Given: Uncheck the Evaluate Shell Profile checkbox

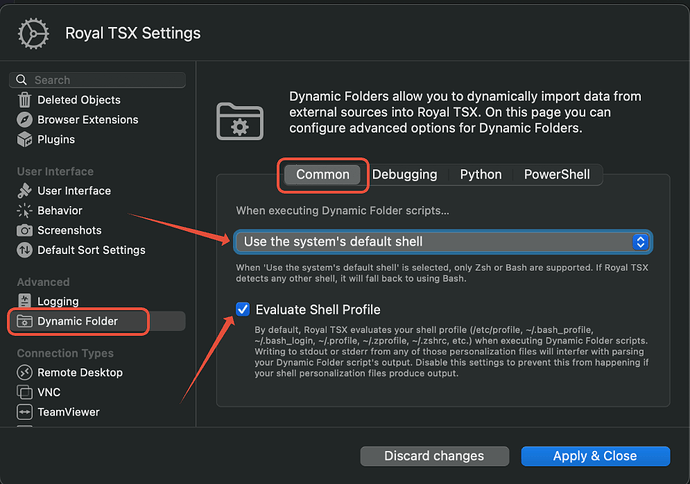Looking at the screenshot, I should (x=243, y=309).
